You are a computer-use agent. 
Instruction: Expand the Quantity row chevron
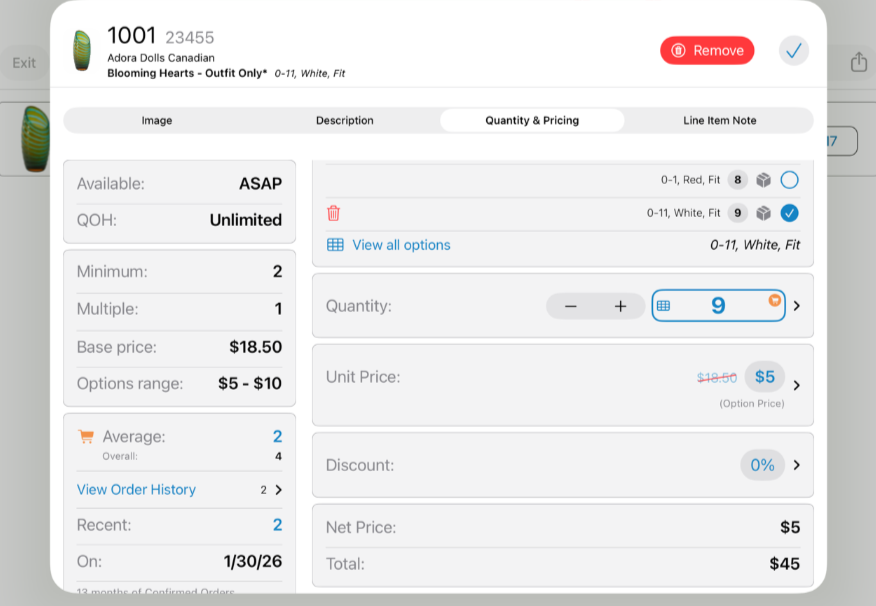797,306
